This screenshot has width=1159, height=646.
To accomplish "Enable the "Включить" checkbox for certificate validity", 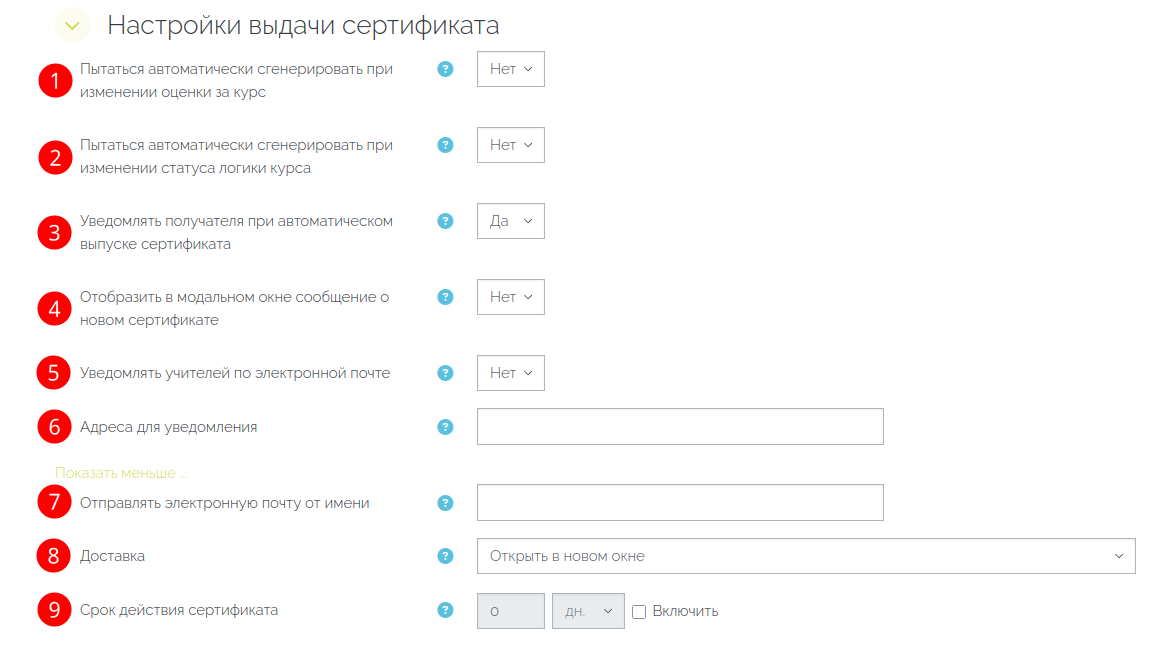I will click(640, 612).
